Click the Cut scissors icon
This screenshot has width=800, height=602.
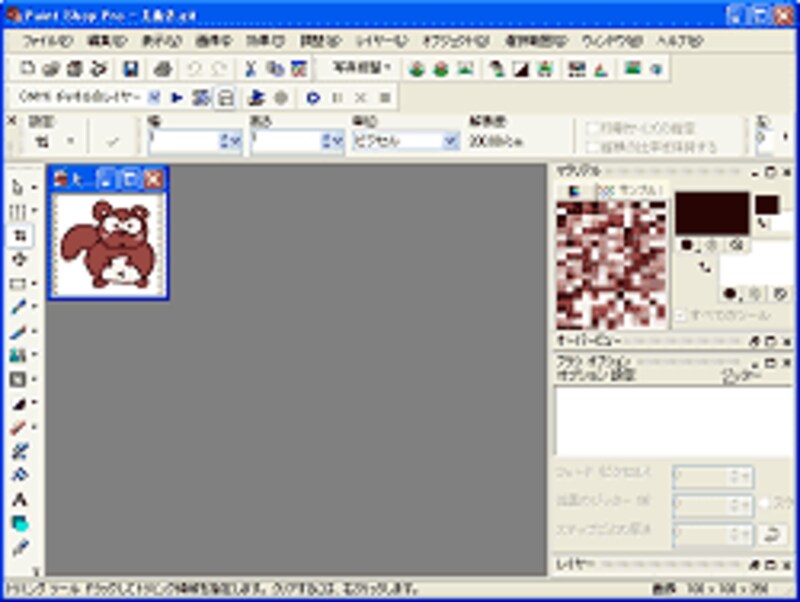click(251, 69)
